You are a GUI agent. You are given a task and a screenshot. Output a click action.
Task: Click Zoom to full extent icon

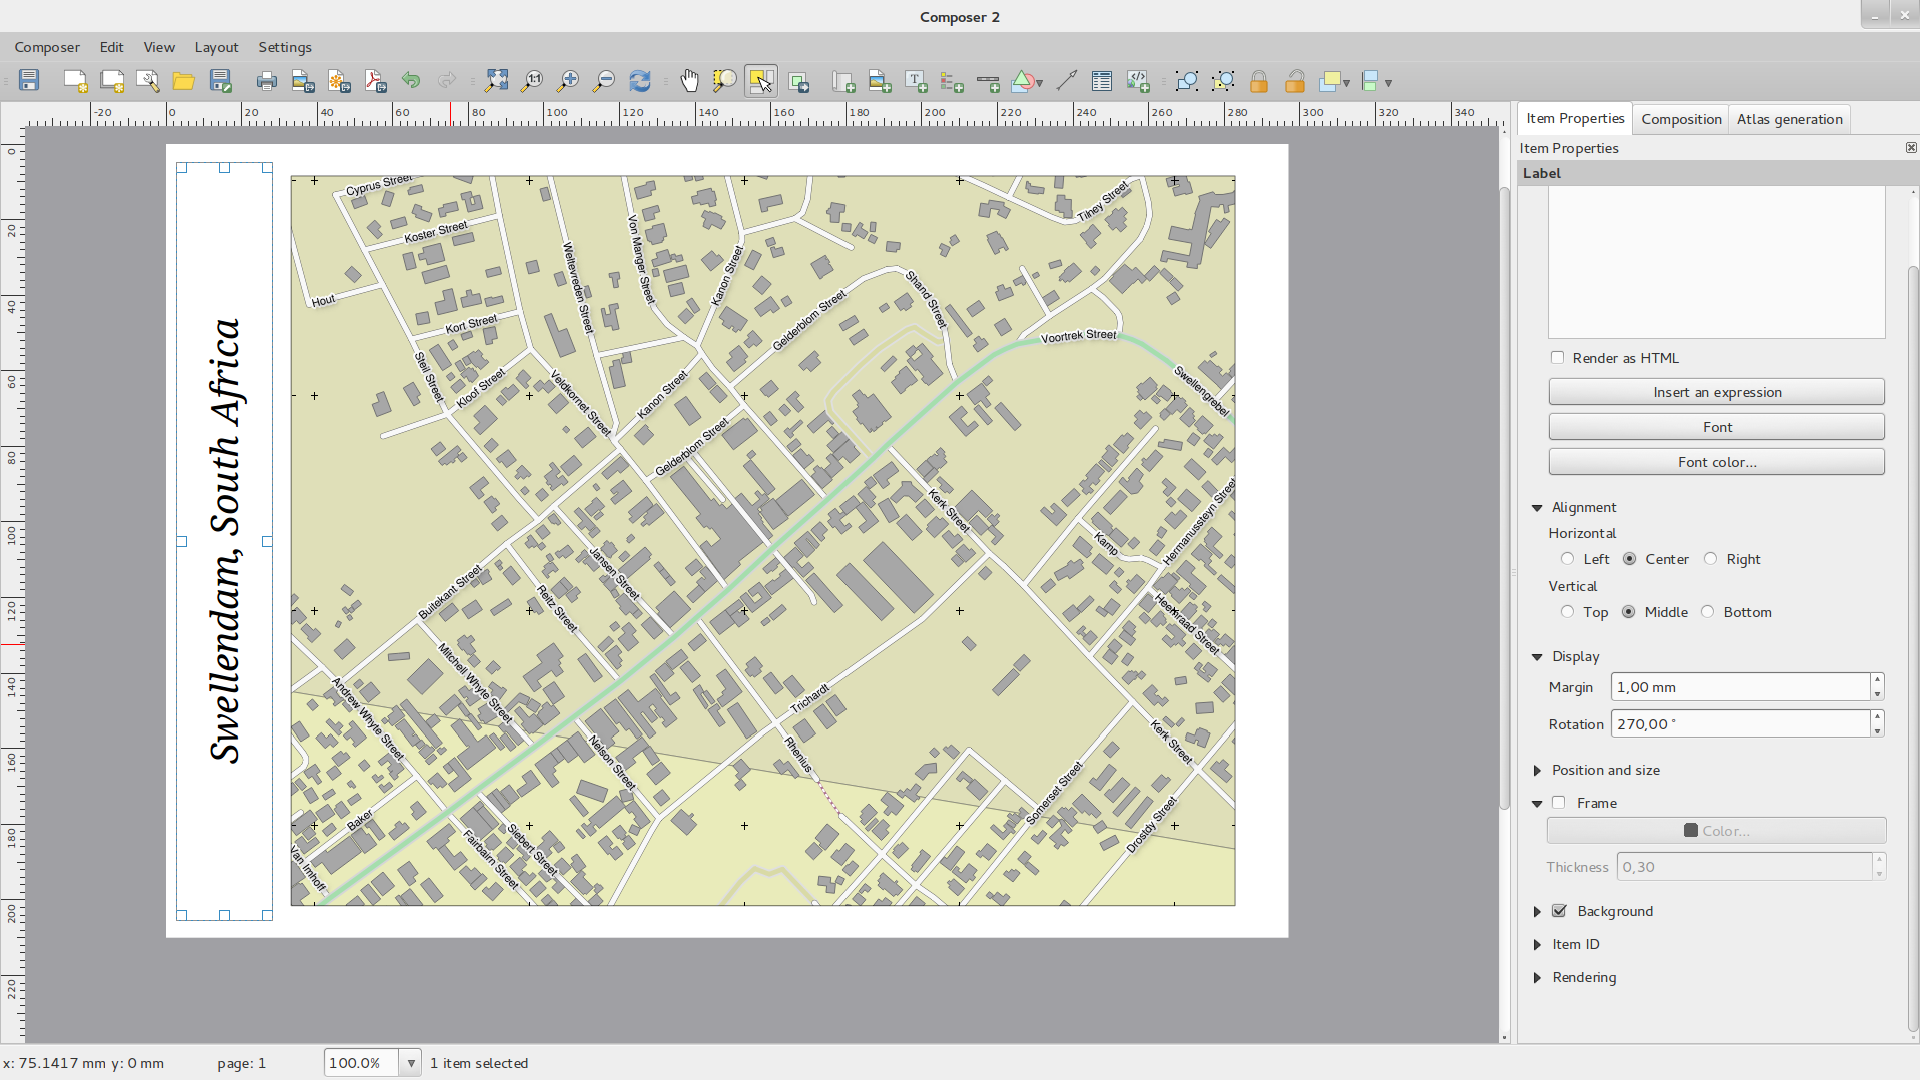(496, 81)
